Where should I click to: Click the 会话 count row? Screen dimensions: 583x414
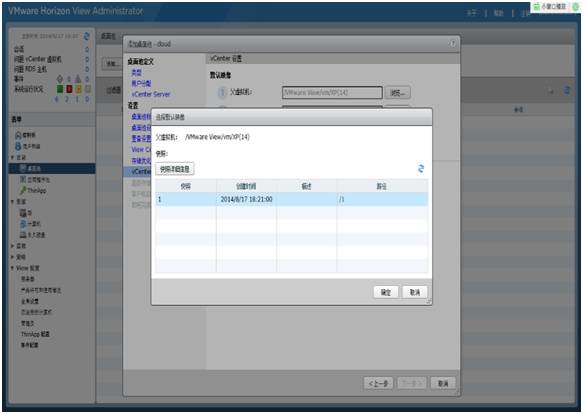(51, 49)
